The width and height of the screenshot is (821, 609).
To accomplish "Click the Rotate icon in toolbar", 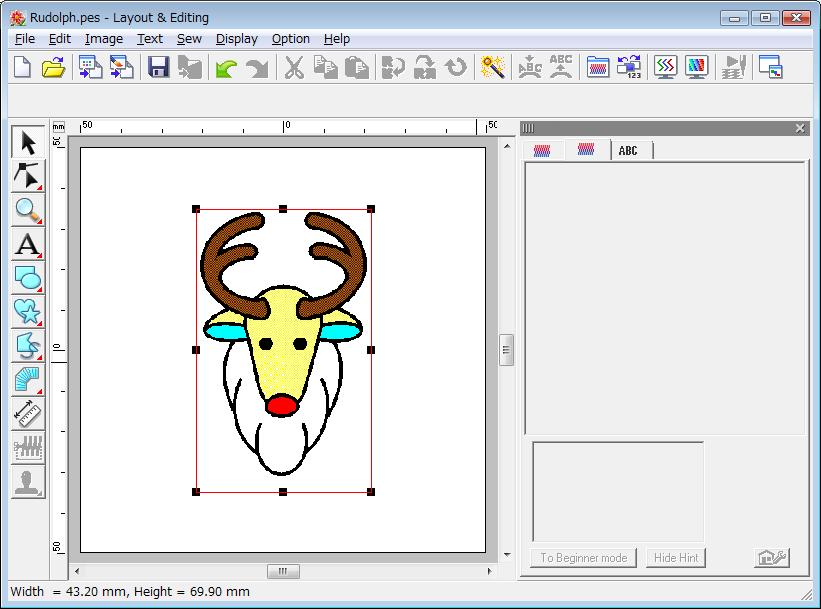I will pyautogui.click(x=456, y=68).
